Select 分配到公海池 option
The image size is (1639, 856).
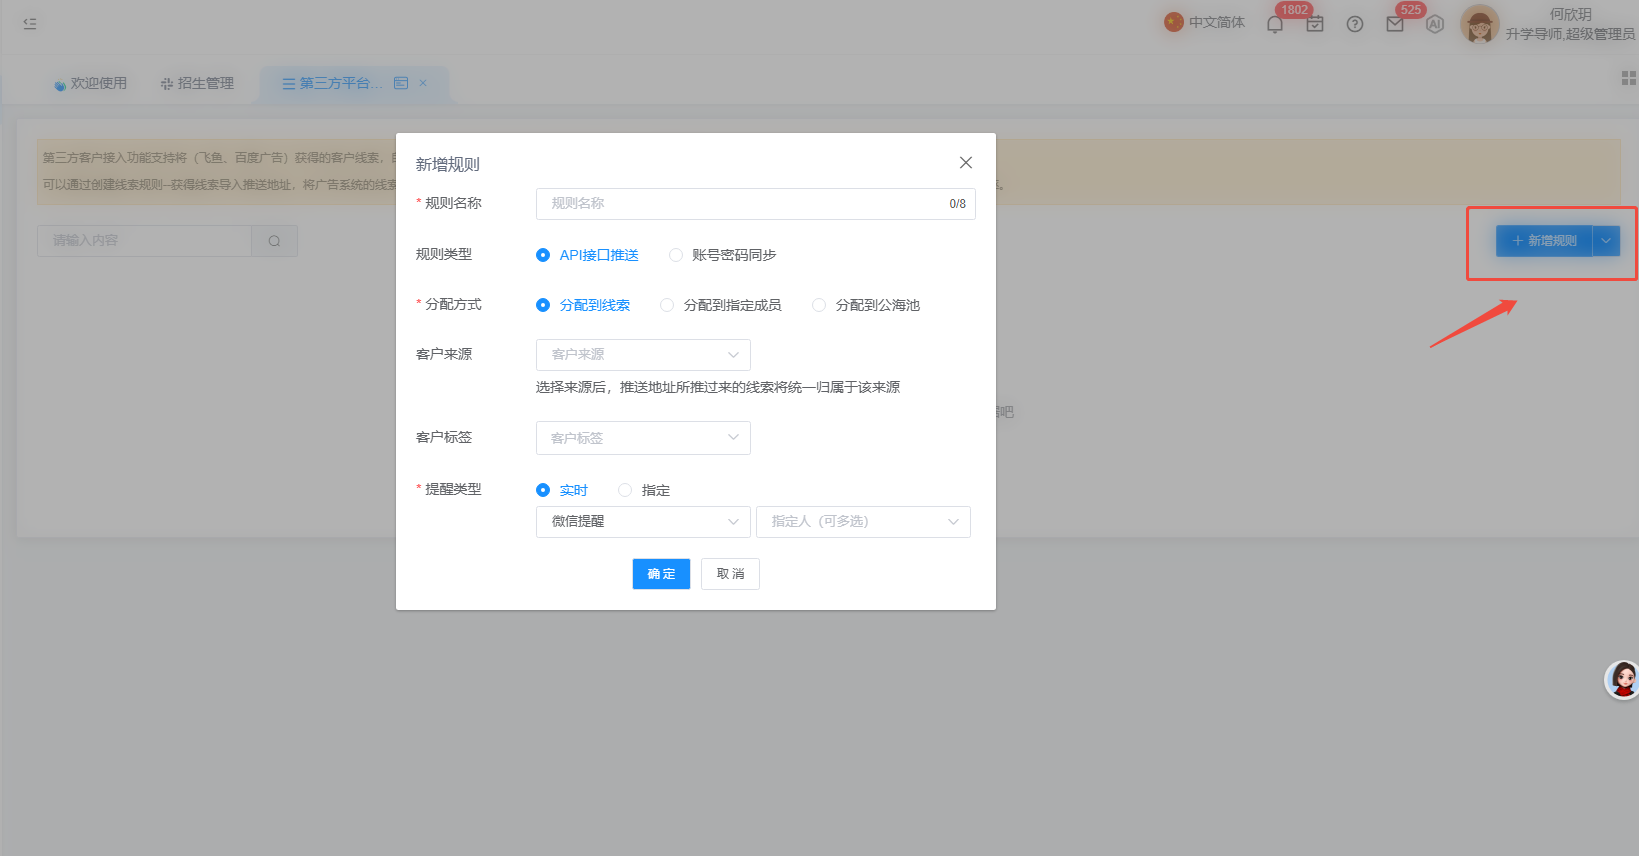[866, 305]
